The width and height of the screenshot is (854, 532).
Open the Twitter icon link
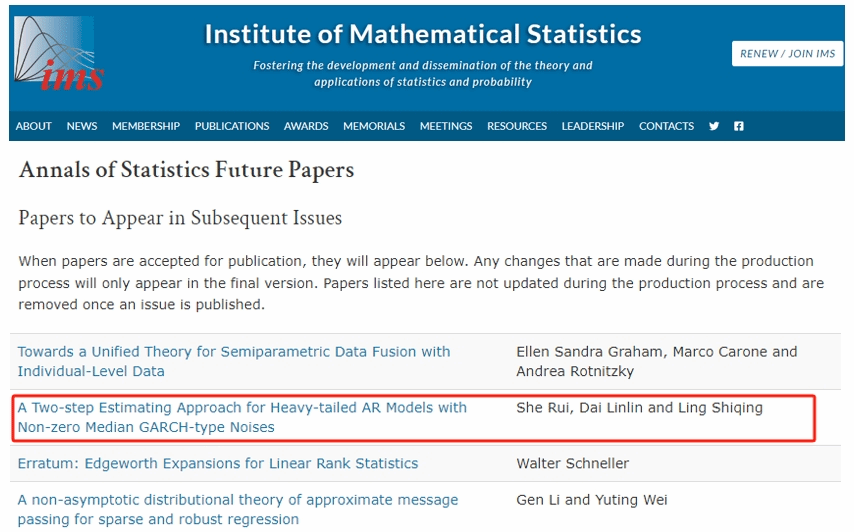point(714,126)
